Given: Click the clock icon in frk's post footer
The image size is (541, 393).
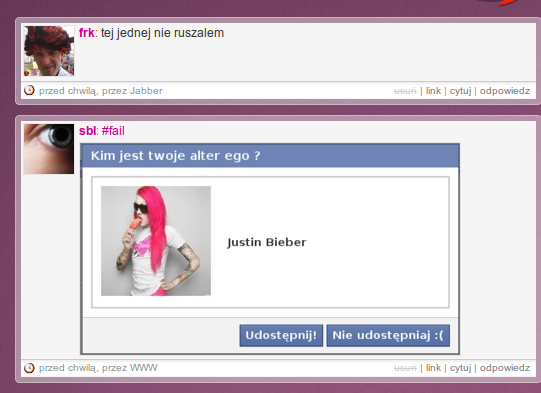Looking at the screenshot, I should 29,90.
